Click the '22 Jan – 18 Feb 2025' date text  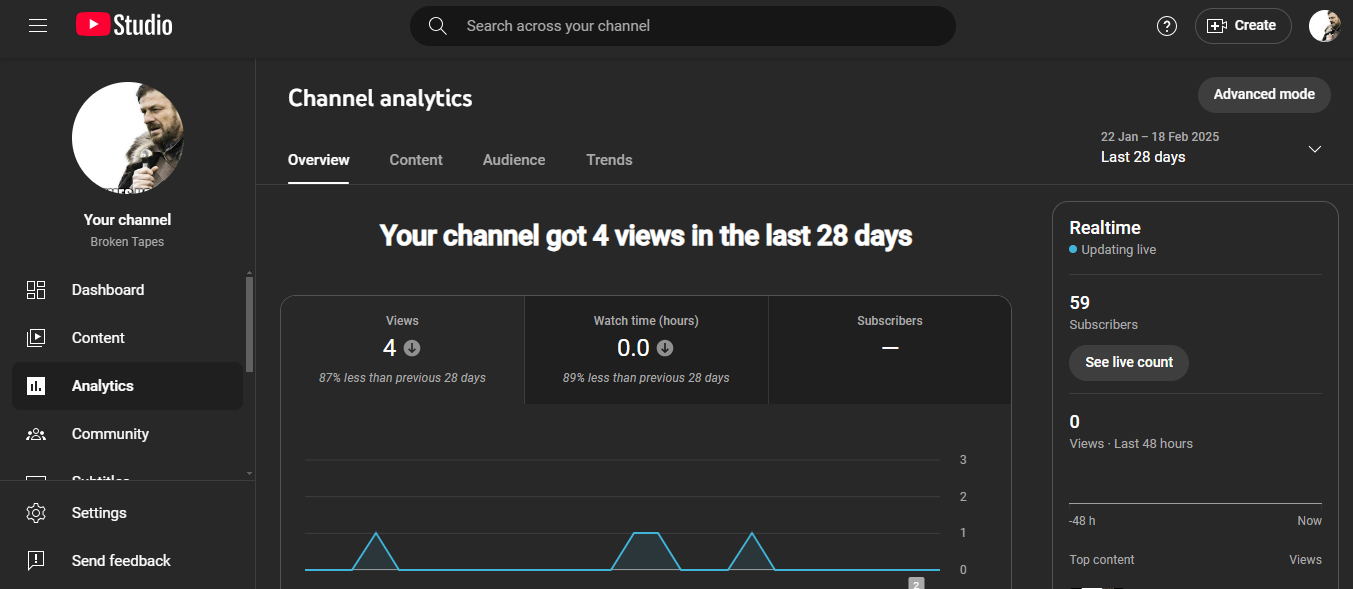point(1160,137)
